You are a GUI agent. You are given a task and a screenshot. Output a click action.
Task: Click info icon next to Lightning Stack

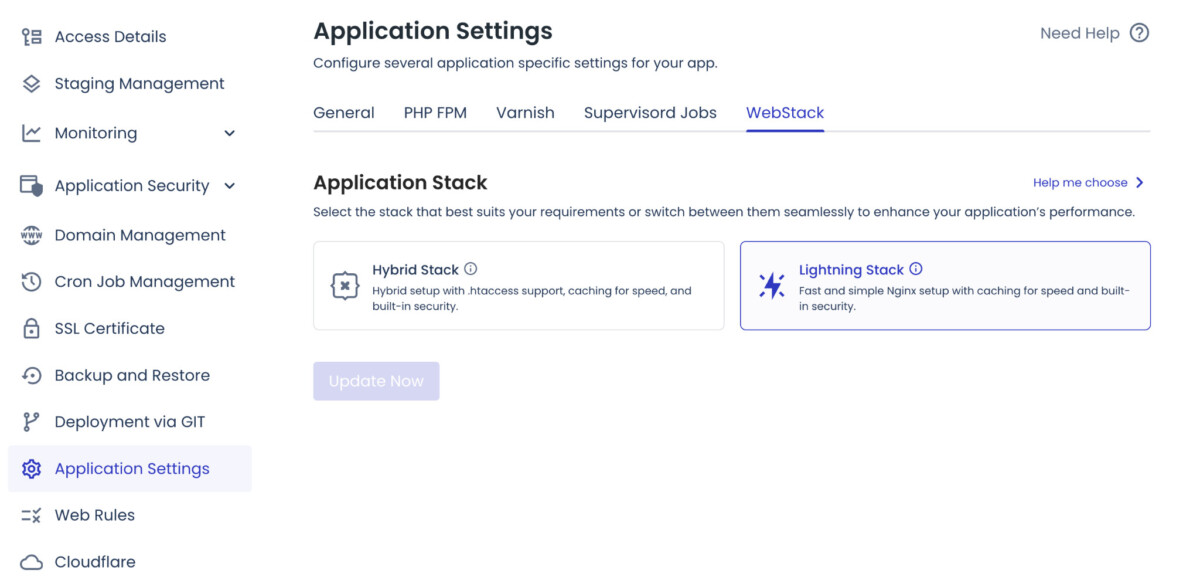916,269
